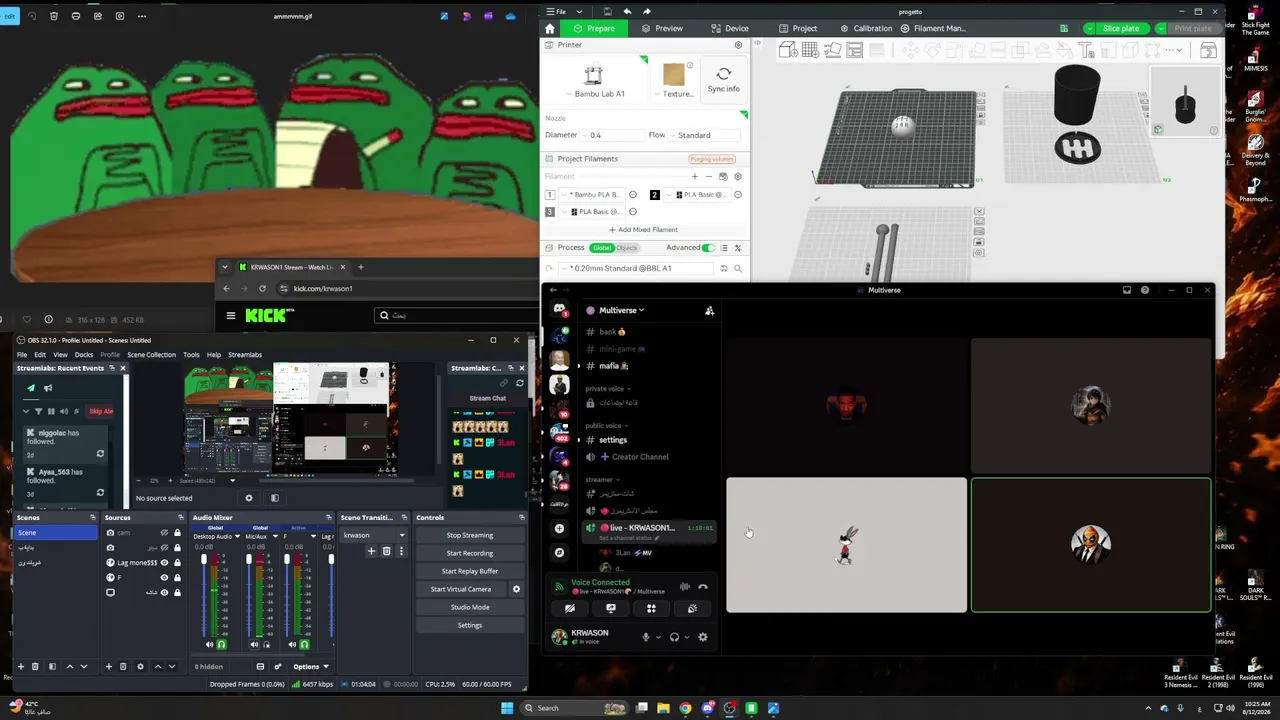Click Start Recording in OBS
Image resolution: width=1280 pixels, height=720 pixels.
470,553
